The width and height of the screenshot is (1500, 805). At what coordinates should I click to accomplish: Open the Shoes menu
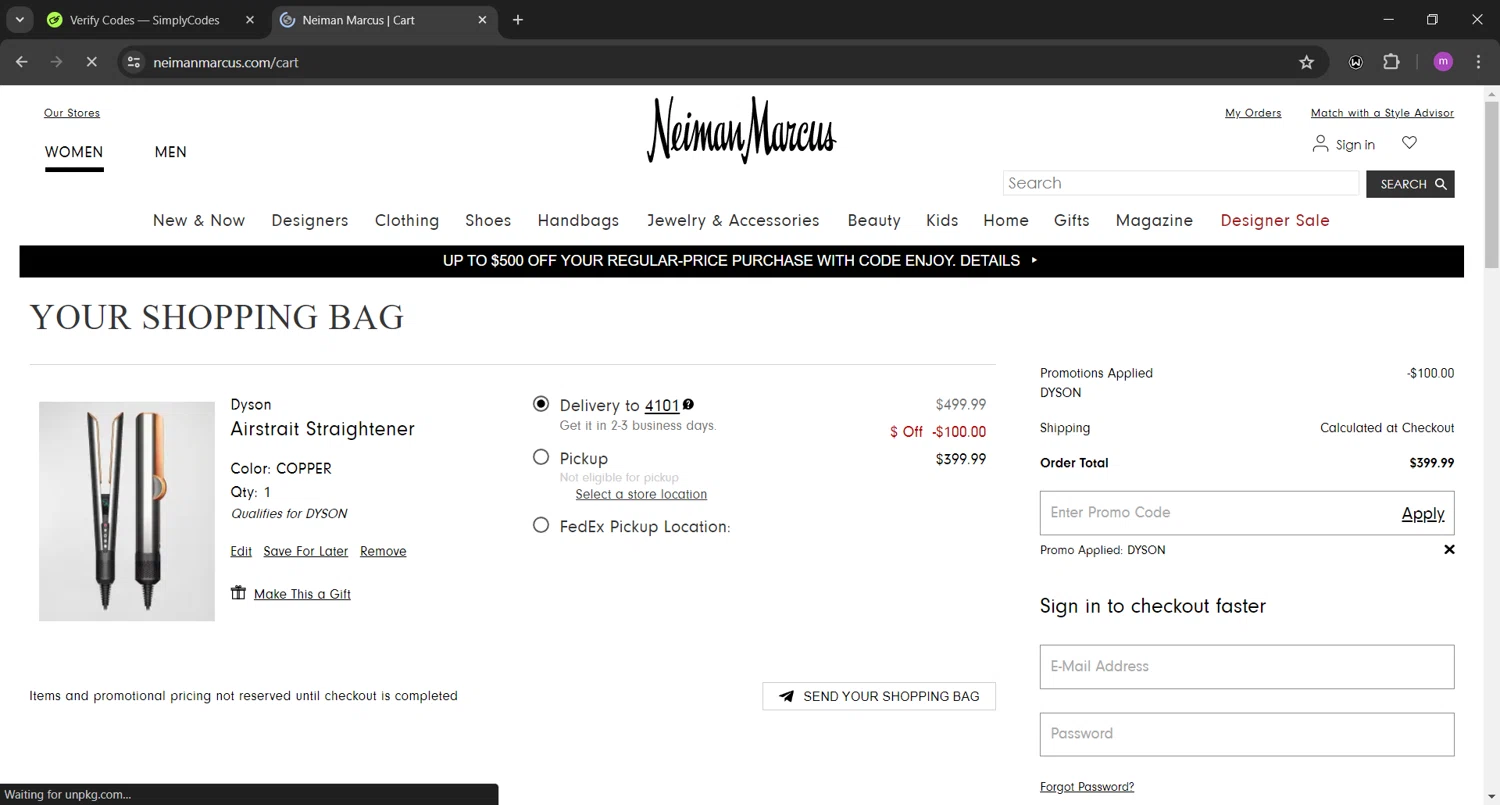click(488, 220)
